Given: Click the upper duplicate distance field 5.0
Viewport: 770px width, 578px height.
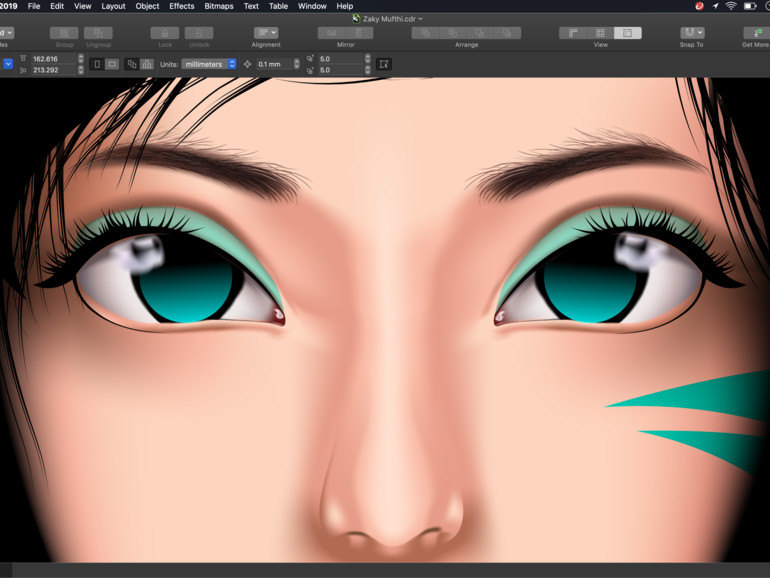Looking at the screenshot, I should (x=340, y=58).
